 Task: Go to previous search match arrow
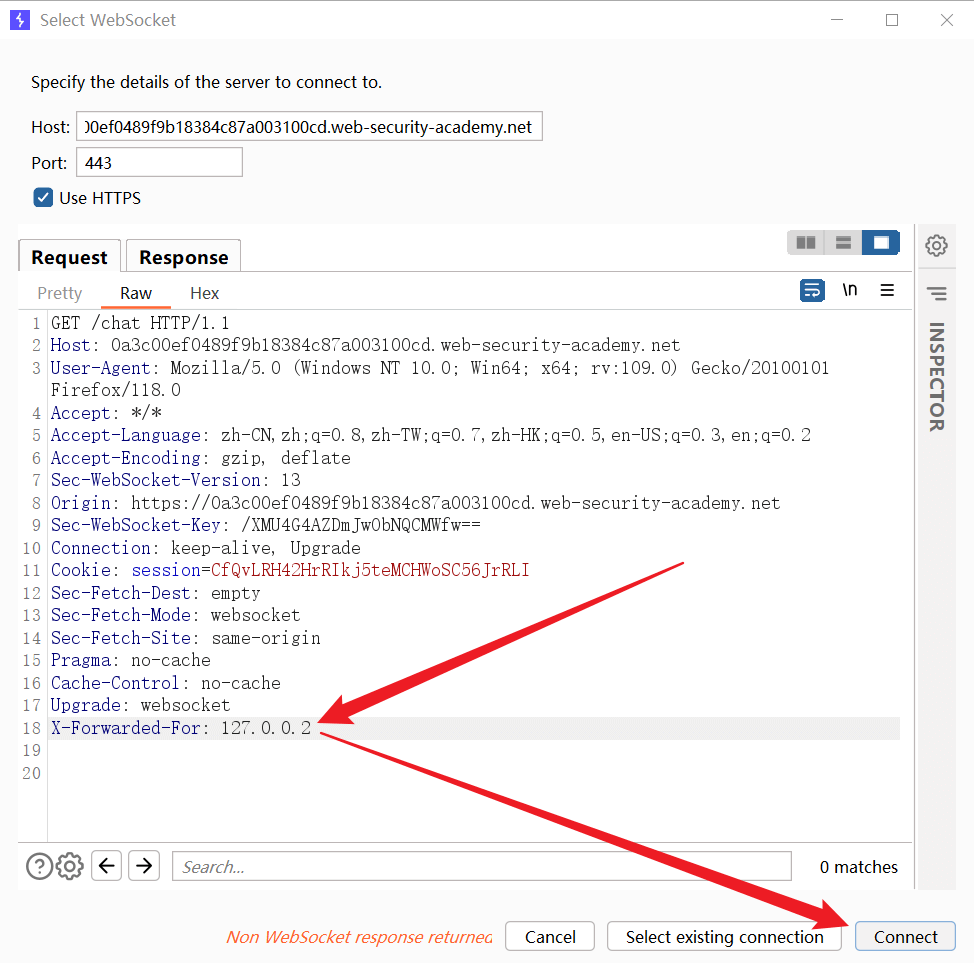point(107,866)
